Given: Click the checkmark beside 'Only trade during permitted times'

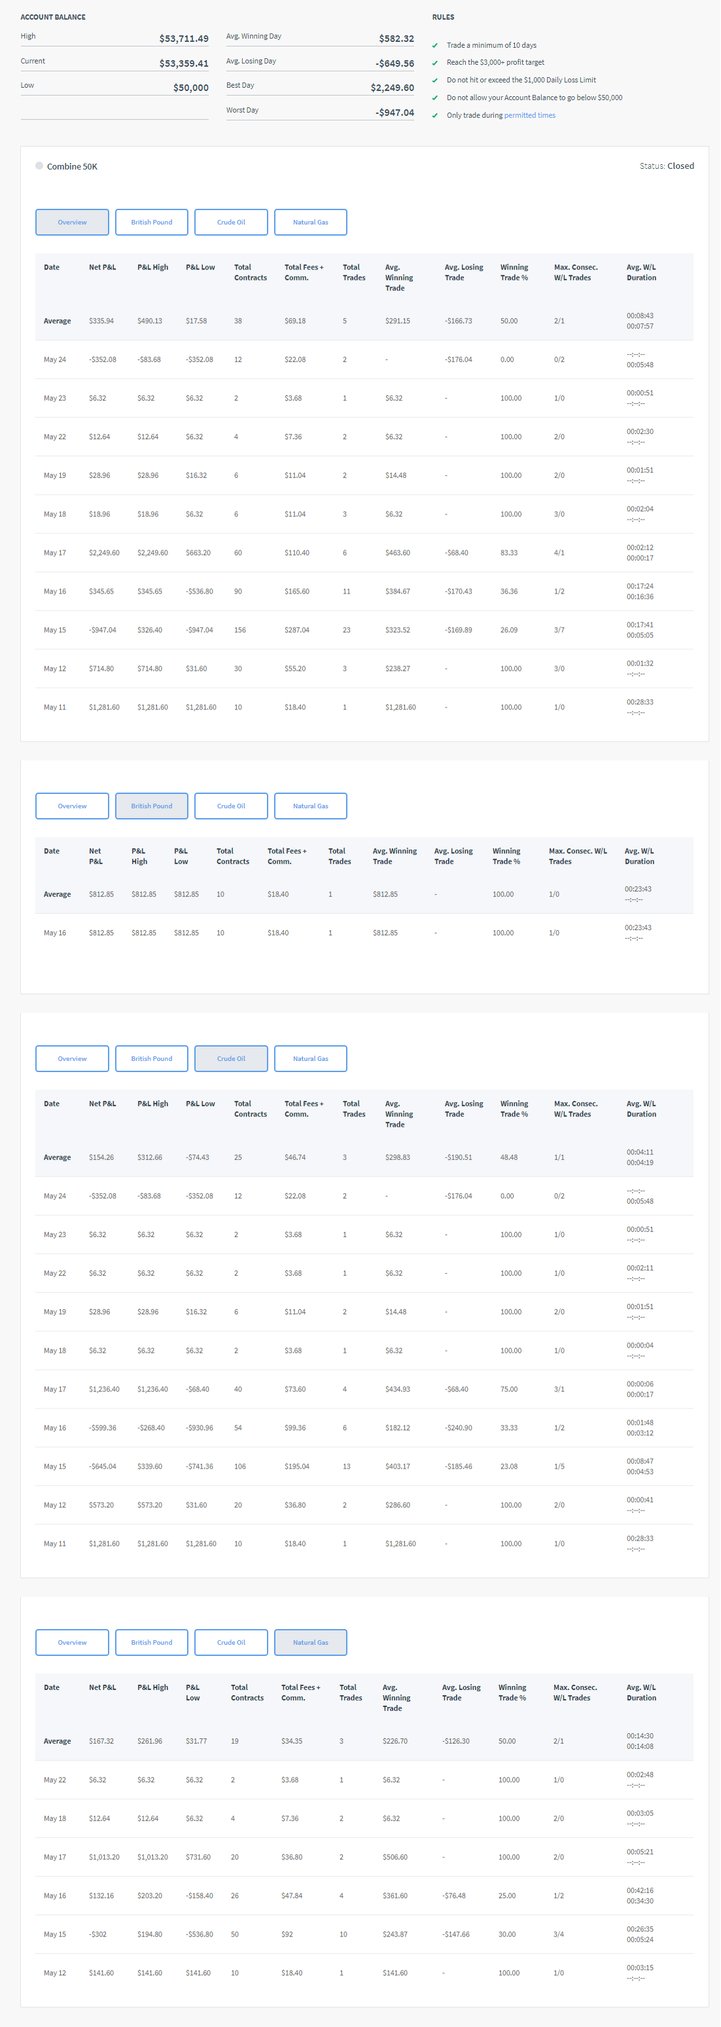Looking at the screenshot, I should pyautogui.click(x=435, y=116).
